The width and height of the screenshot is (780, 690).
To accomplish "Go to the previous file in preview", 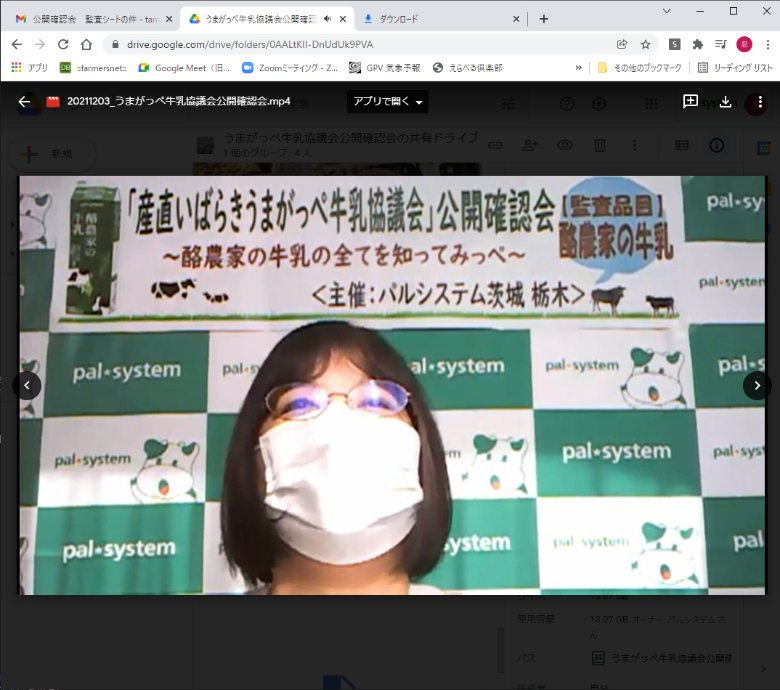I will tap(28, 385).
